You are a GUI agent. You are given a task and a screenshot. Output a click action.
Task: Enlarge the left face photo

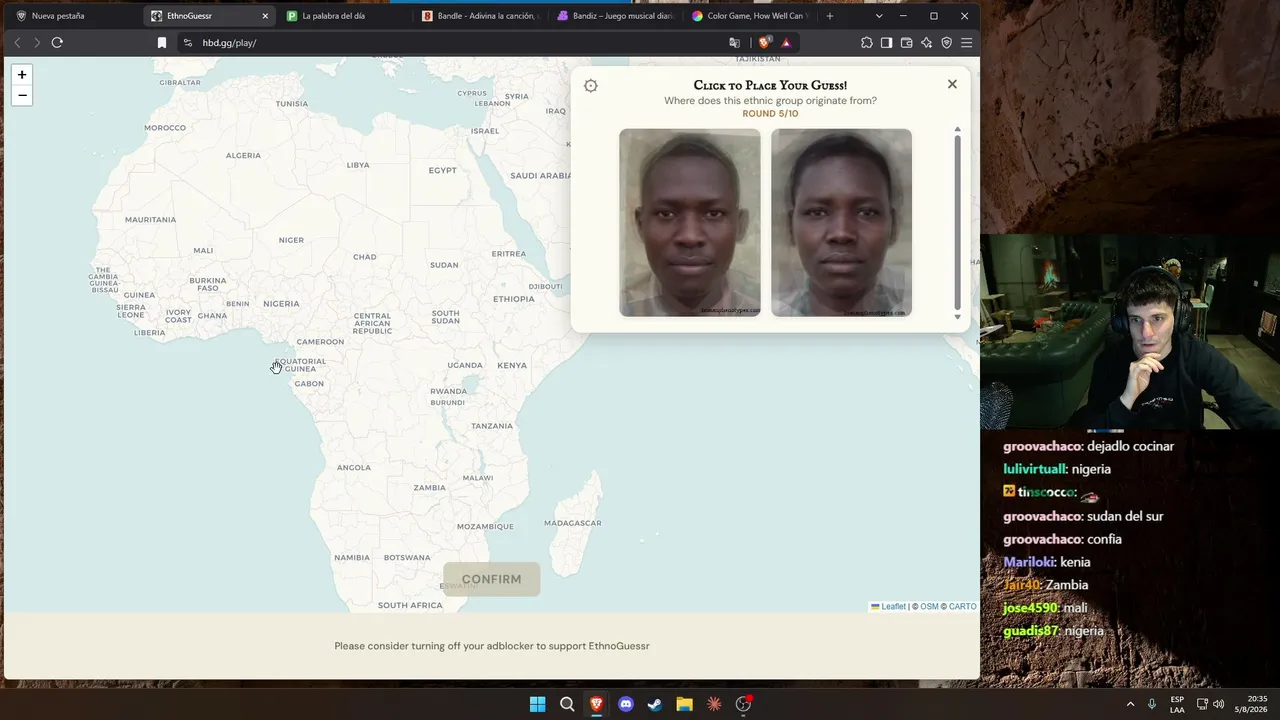coord(690,222)
